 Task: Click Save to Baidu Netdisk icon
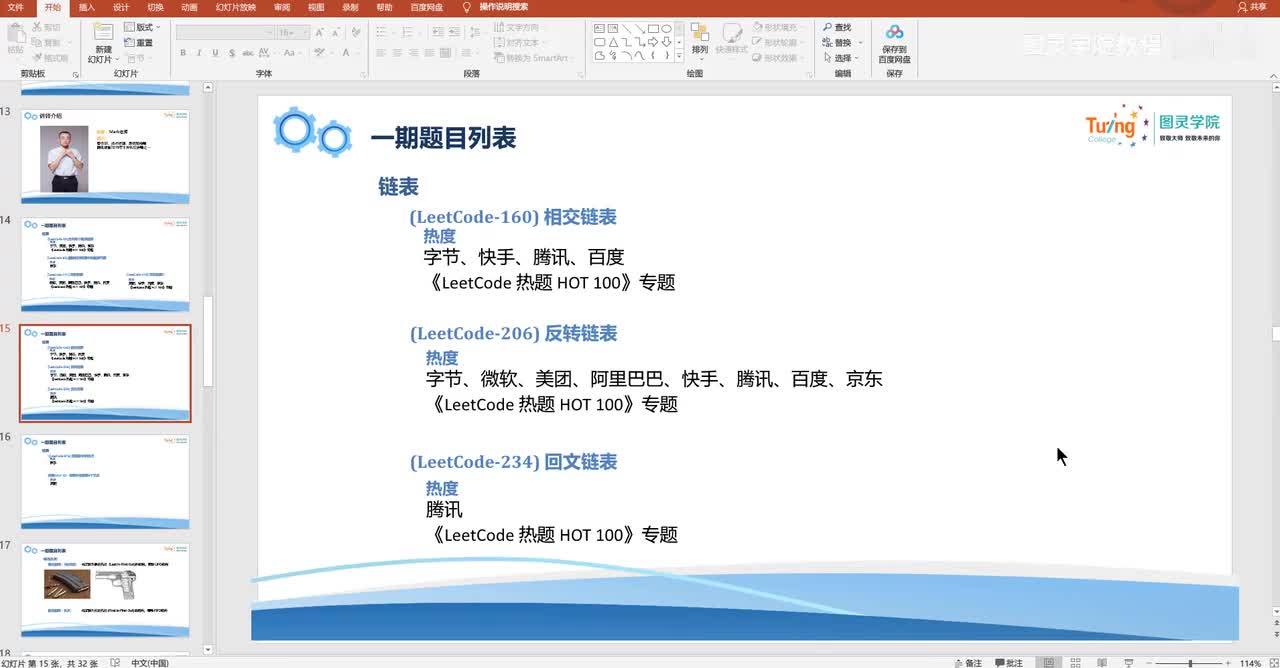point(894,32)
